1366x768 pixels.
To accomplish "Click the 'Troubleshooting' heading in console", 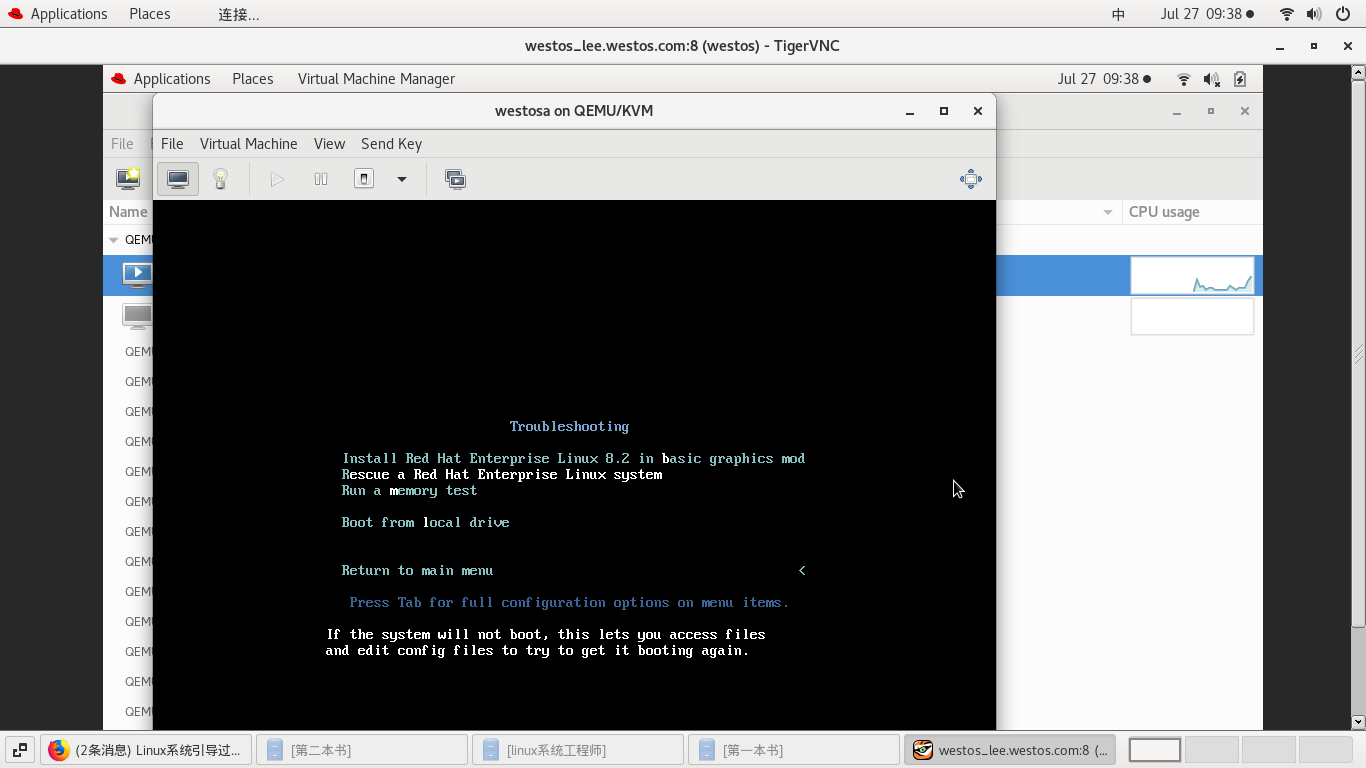I will (x=569, y=426).
